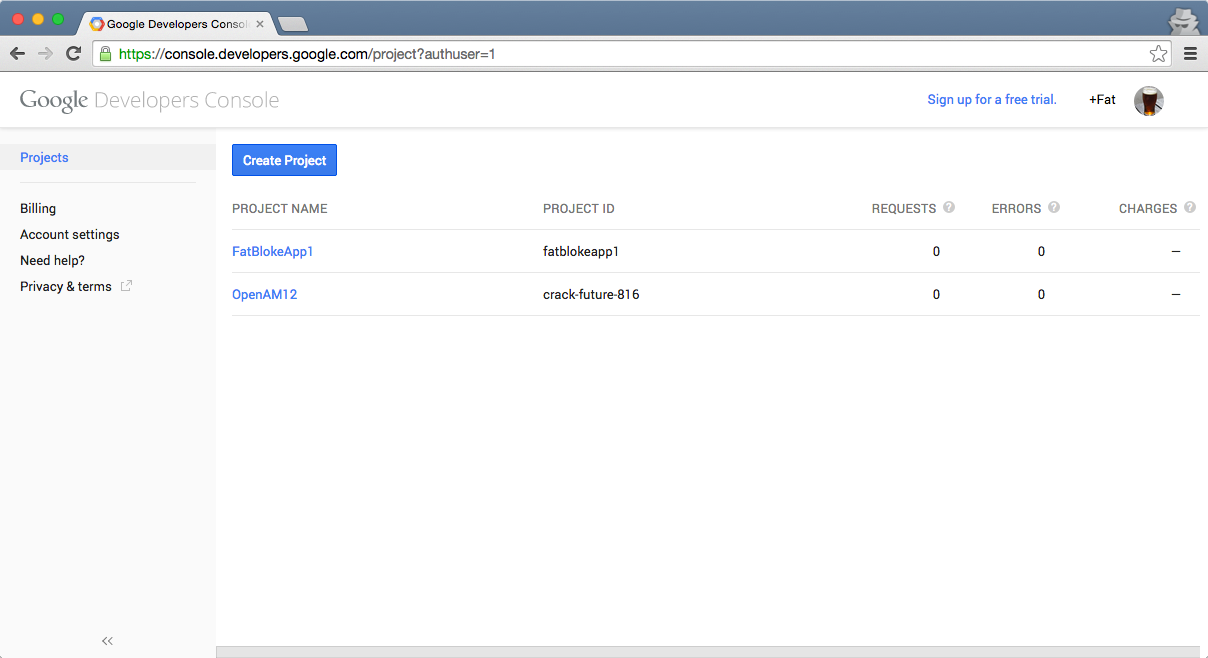Open the FatBlokeApp1 project

pyautogui.click(x=273, y=251)
